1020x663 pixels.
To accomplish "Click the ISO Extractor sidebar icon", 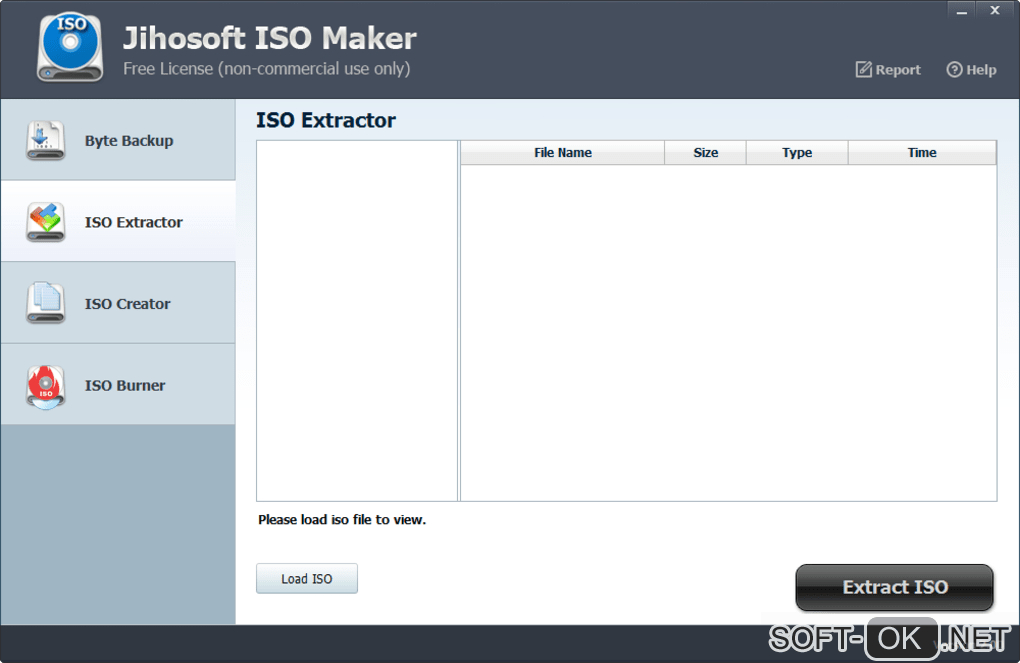I will click(x=46, y=222).
